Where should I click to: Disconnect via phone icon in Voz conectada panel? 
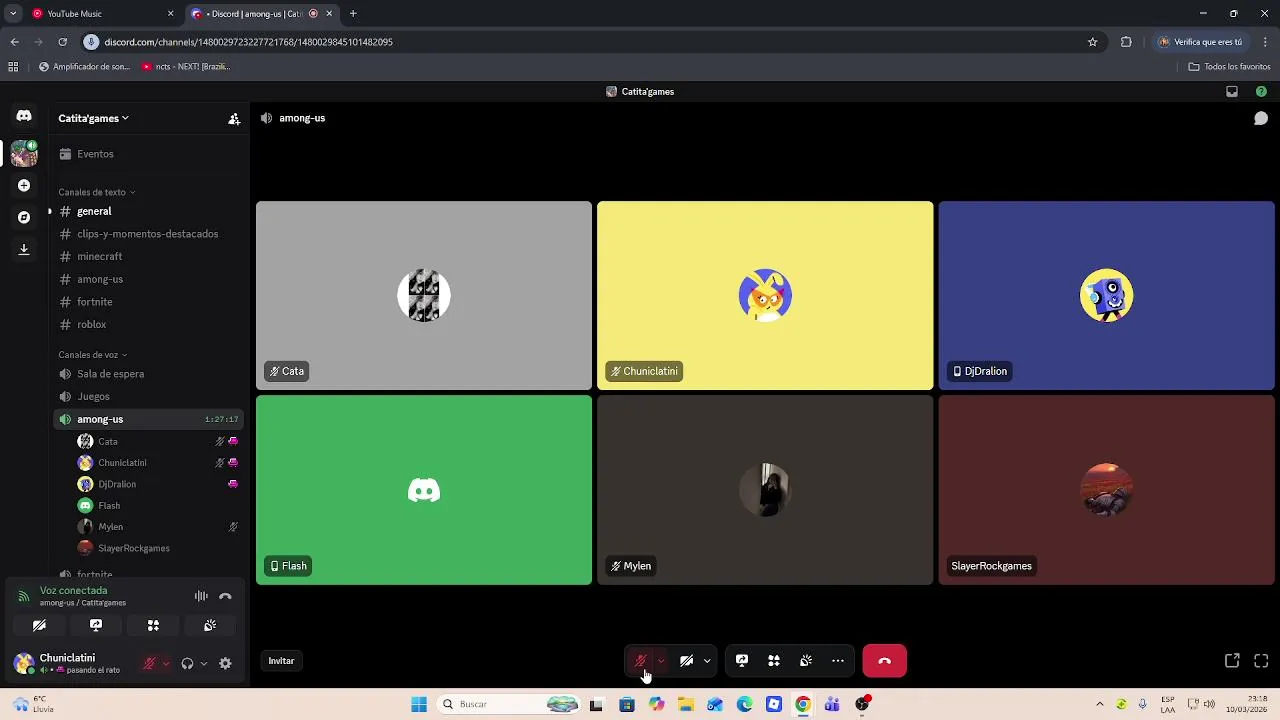[225, 596]
